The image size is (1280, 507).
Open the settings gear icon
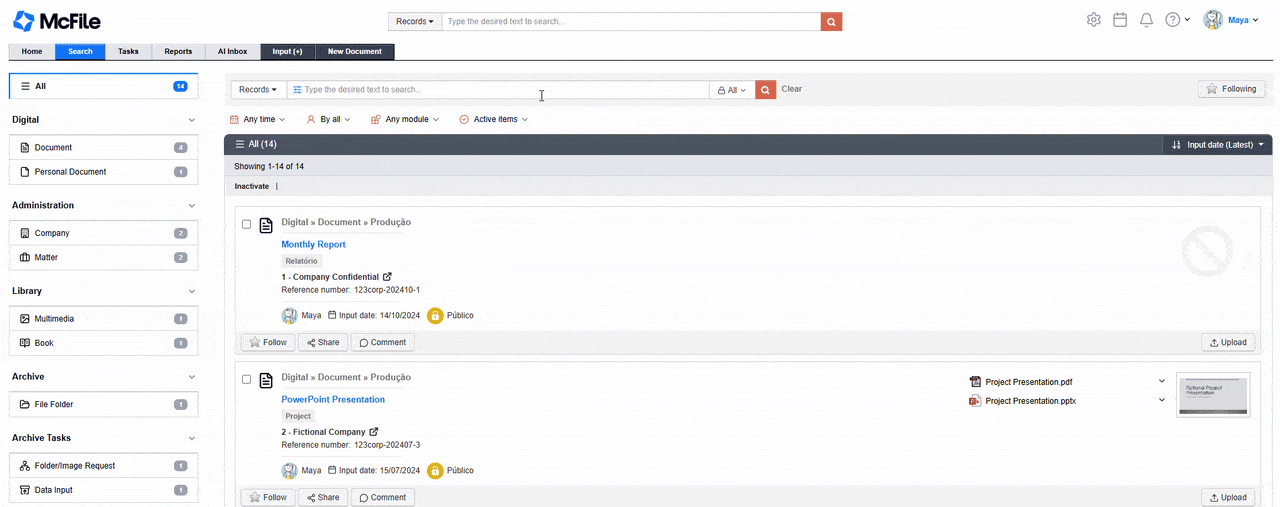[x=1093, y=20]
